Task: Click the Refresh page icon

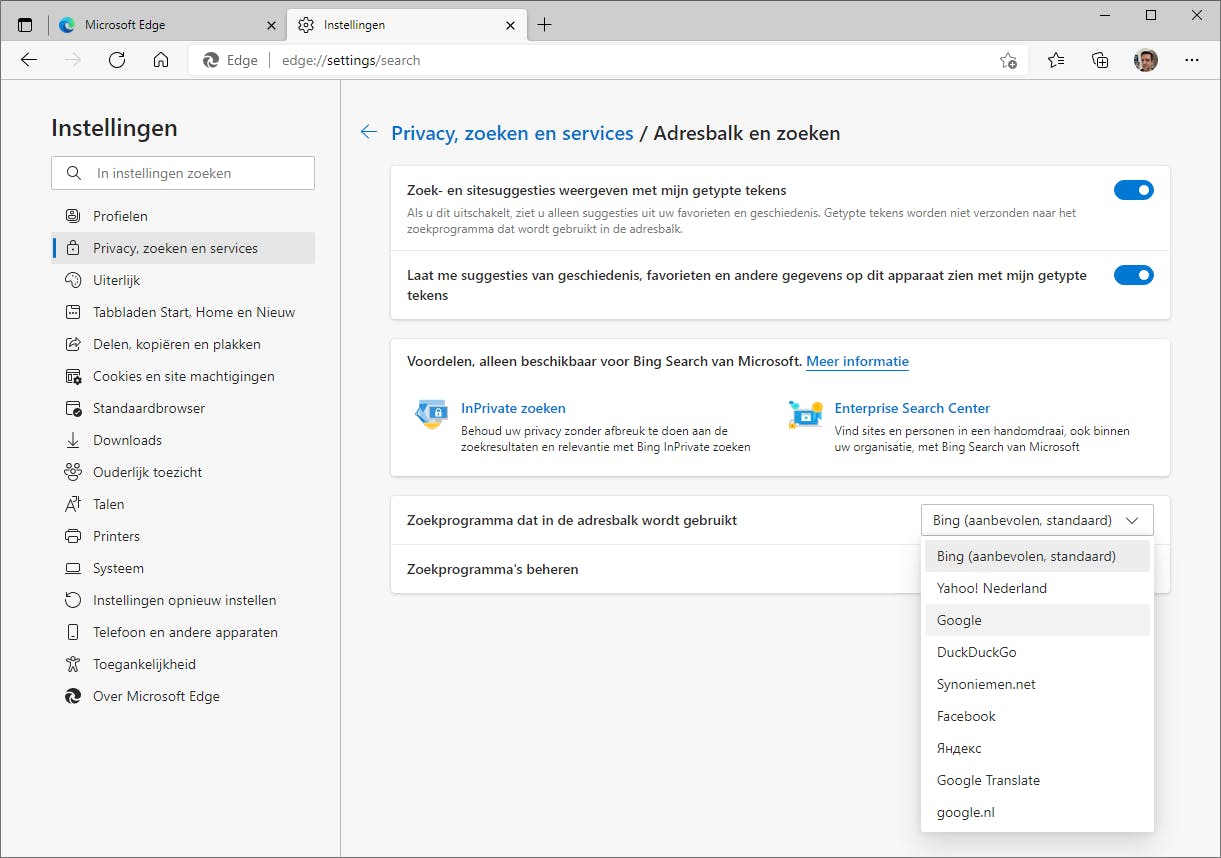Action: tap(117, 60)
